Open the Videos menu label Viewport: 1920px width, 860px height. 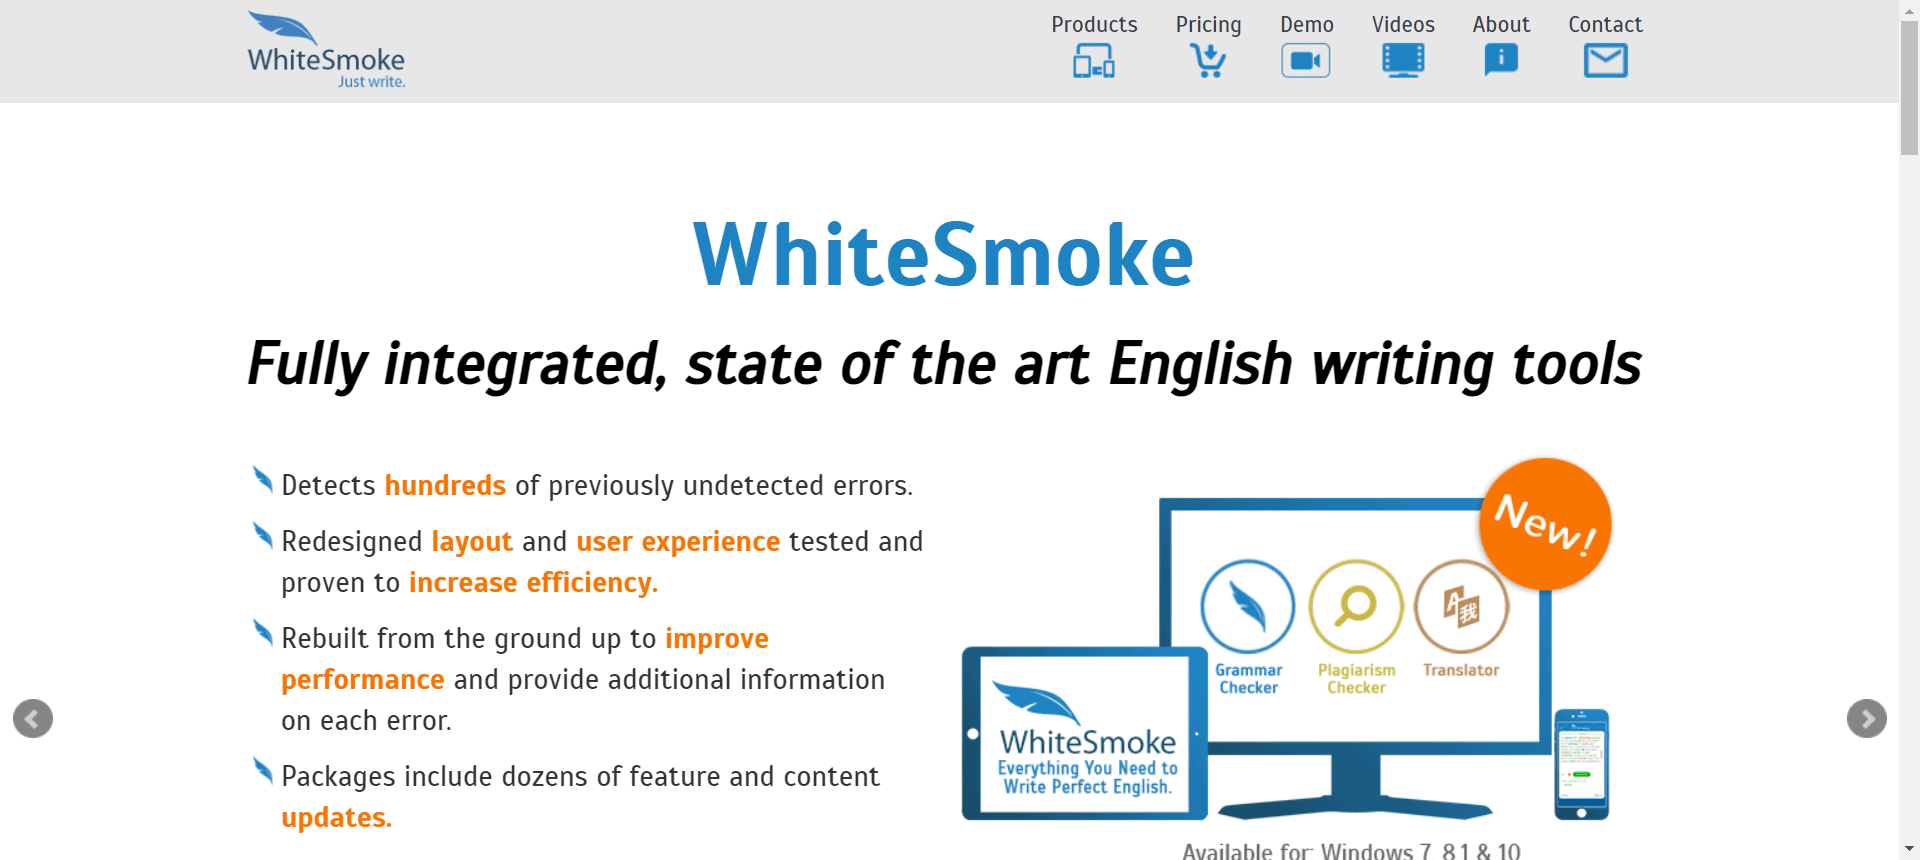pyautogui.click(x=1403, y=25)
